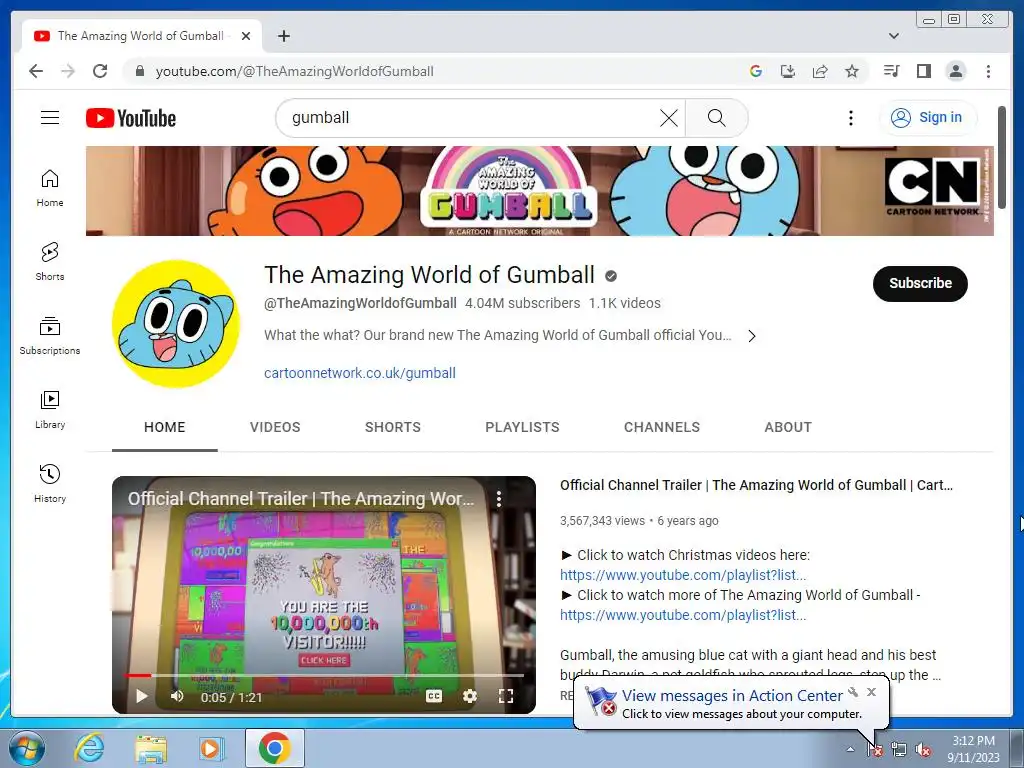Click the Chrome address bar URL
Viewport: 1024px width, 768px height.
(x=295, y=71)
